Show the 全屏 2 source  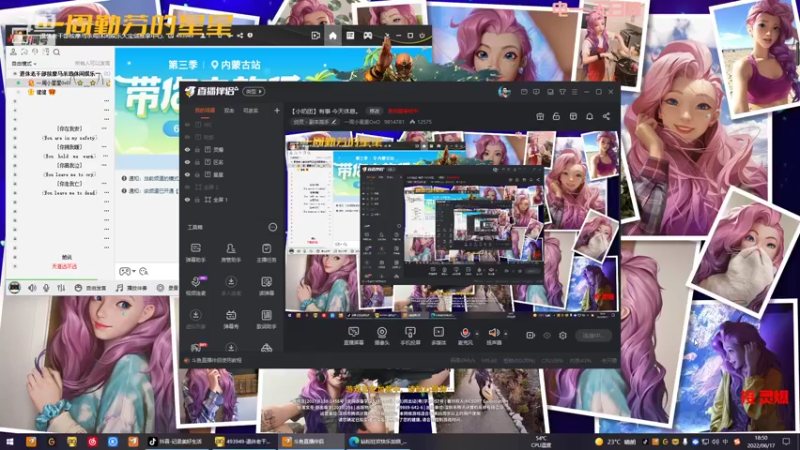187,187
